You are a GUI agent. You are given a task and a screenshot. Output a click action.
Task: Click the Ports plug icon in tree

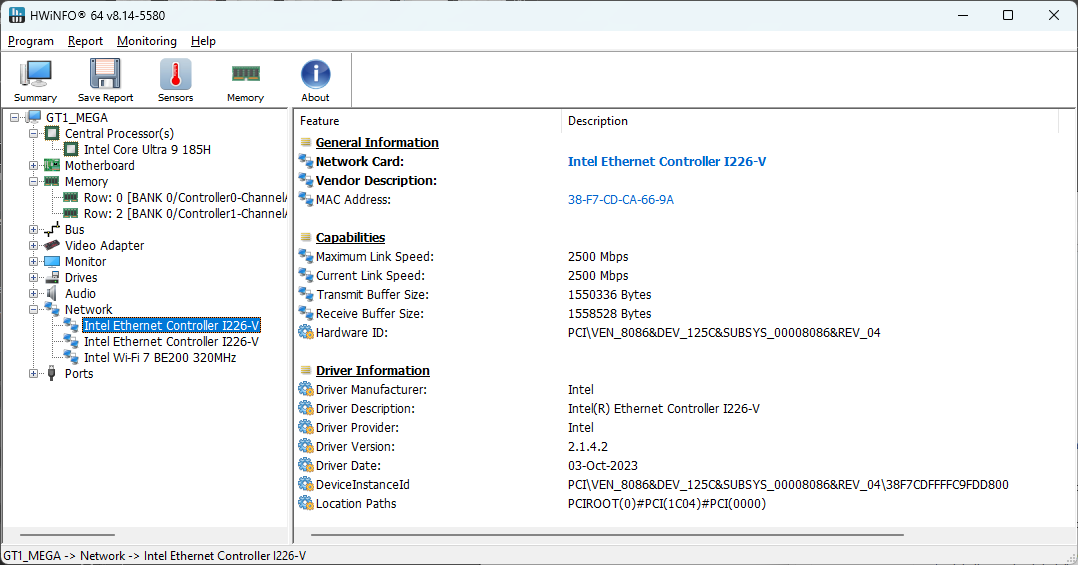coord(52,373)
